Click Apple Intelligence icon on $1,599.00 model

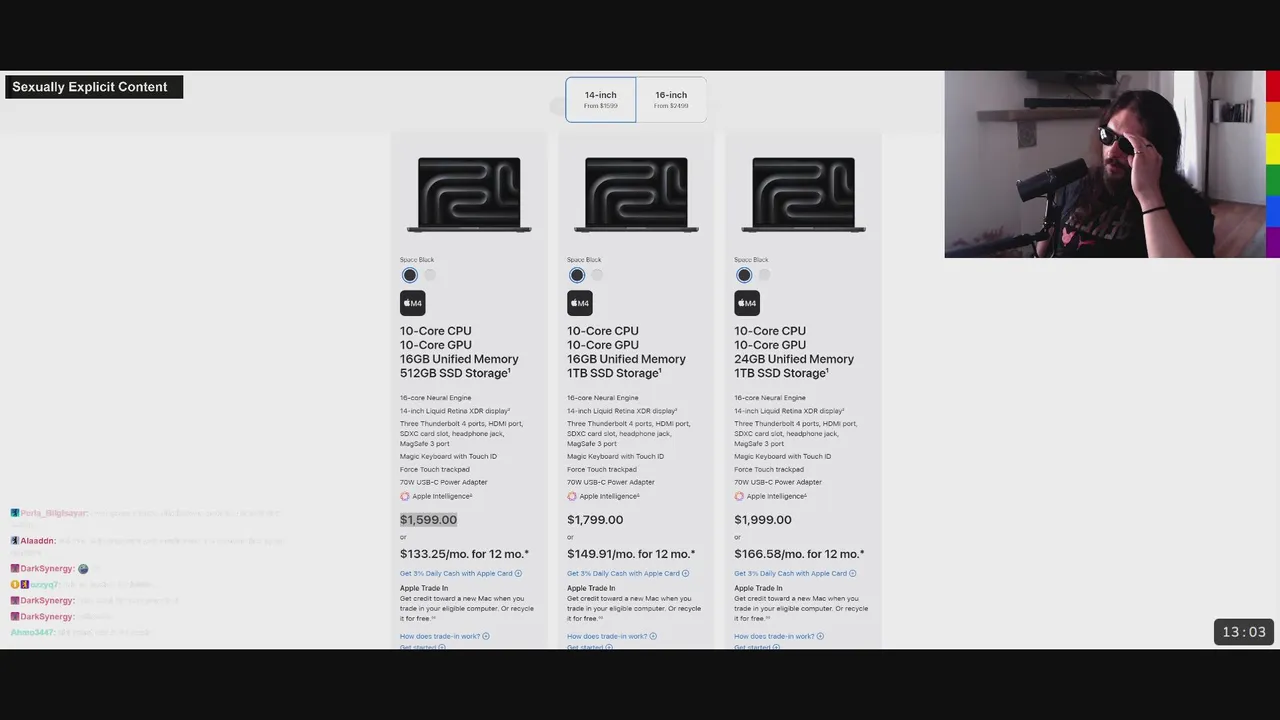tap(405, 496)
